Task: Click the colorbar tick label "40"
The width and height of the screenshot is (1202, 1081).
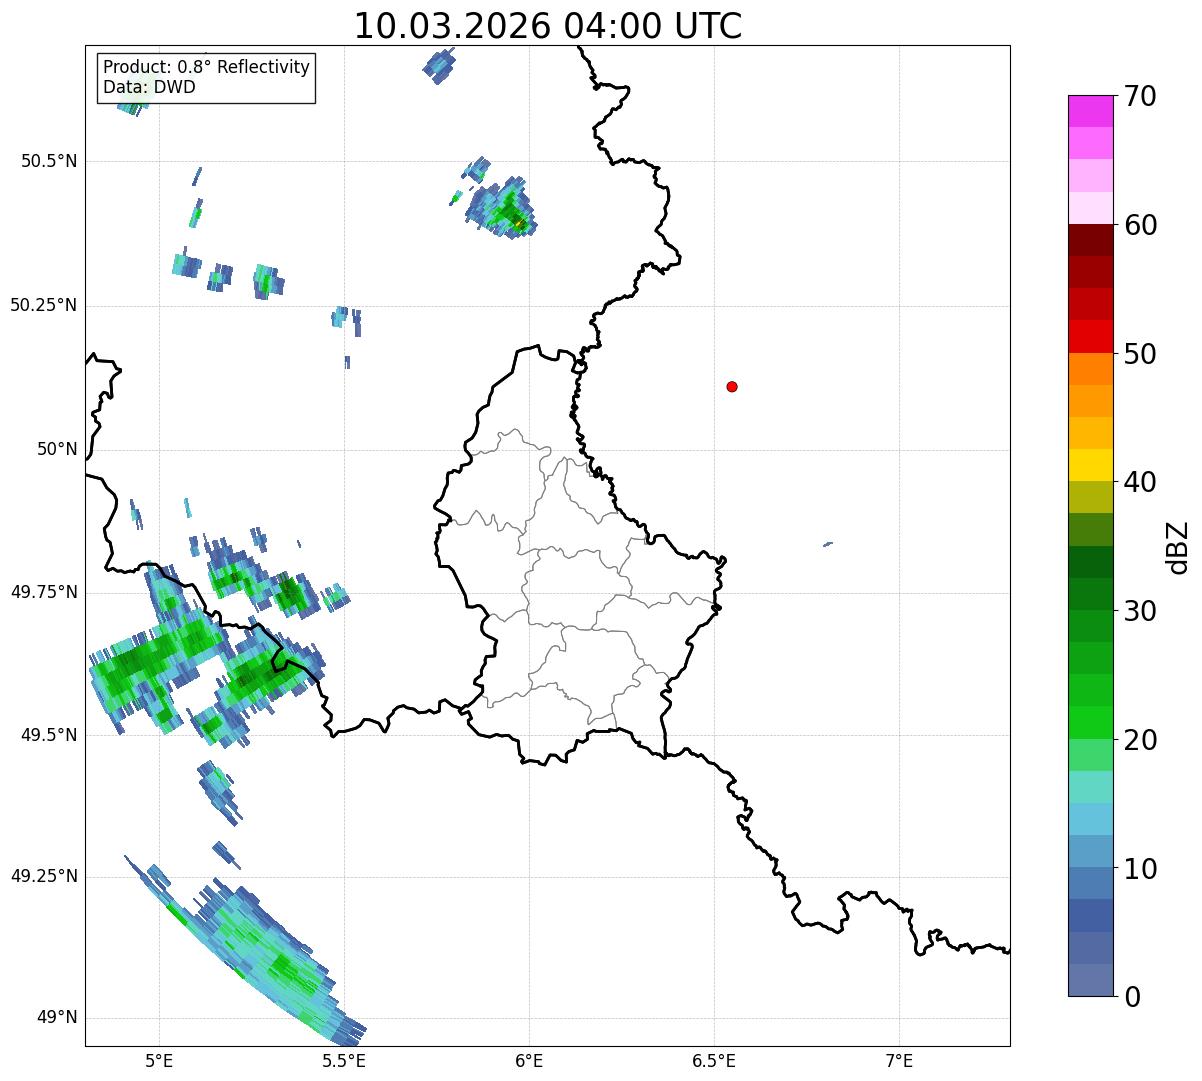Action: point(1139,482)
